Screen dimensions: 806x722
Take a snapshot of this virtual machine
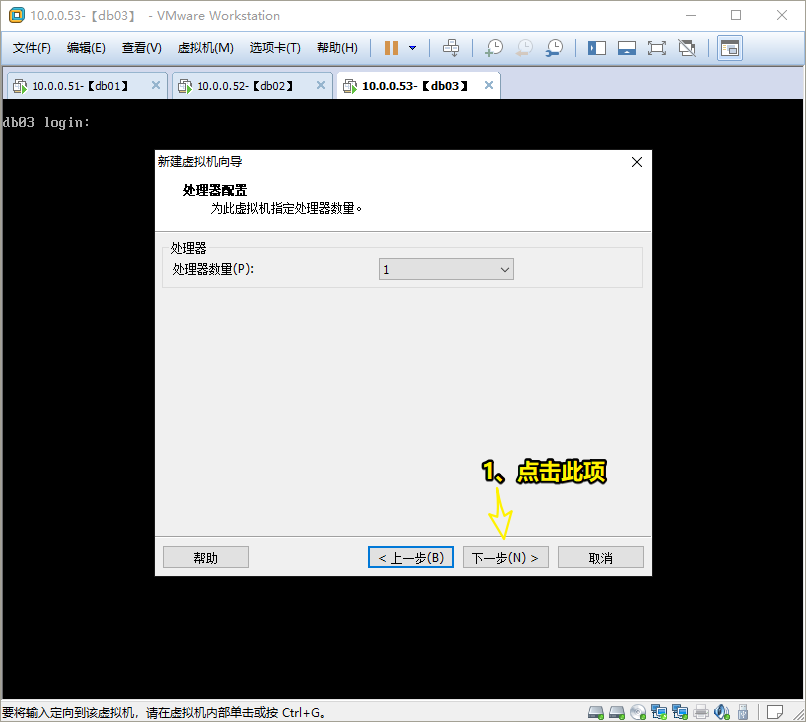click(494, 48)
